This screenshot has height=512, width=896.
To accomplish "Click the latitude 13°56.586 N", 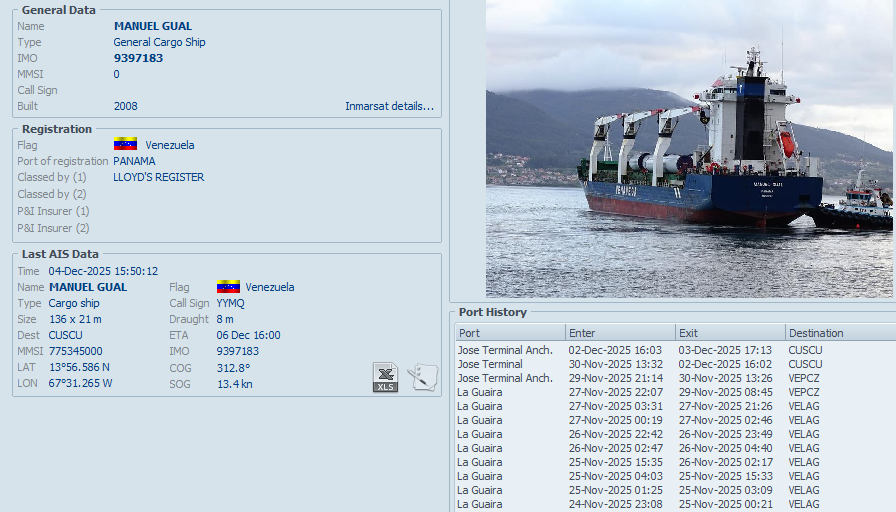I will 79,367.
